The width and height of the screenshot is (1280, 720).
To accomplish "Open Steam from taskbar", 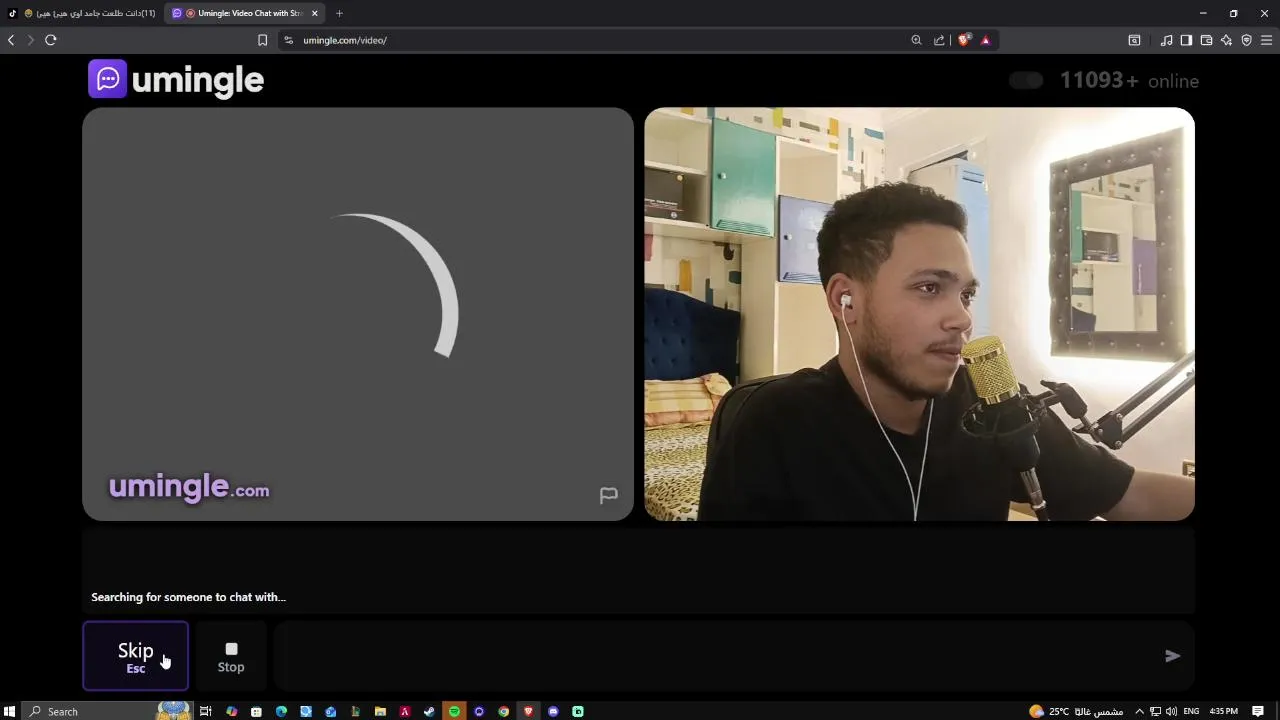I will pos(429,711).
